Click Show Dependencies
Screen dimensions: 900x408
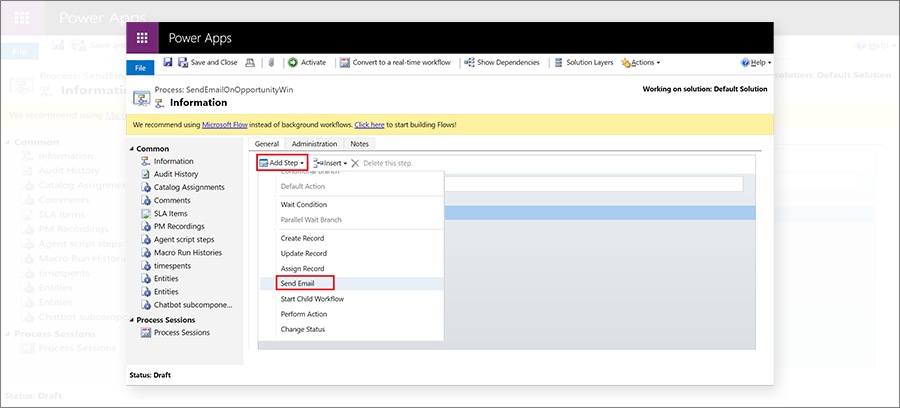pos(502,63)
